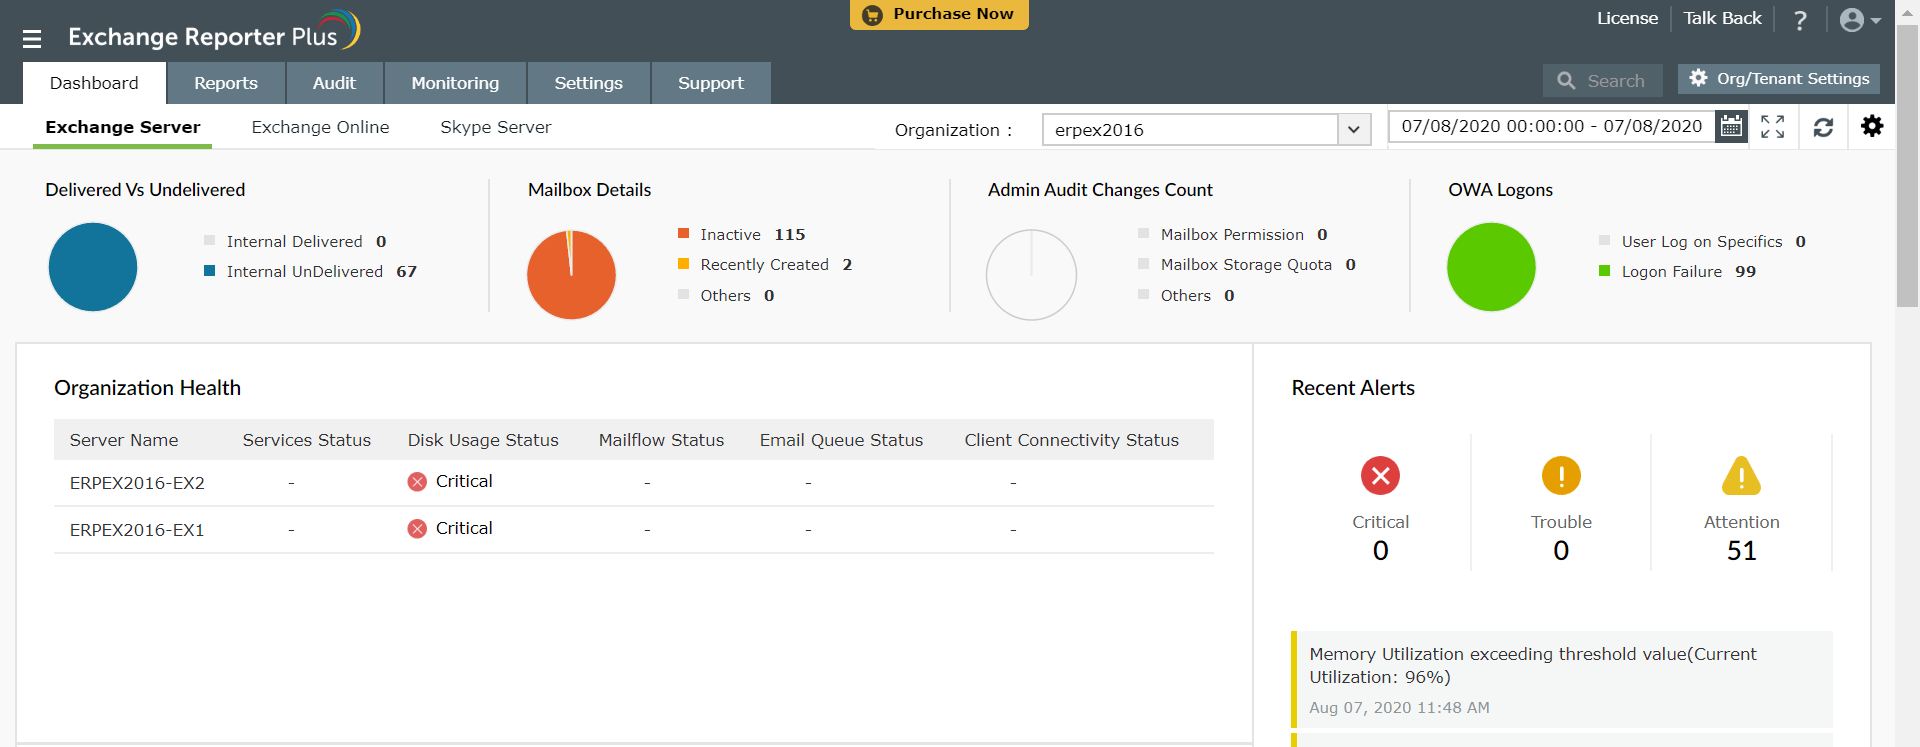Expand the Organization dropdown
The image size is (1920, 747).
1353,130
